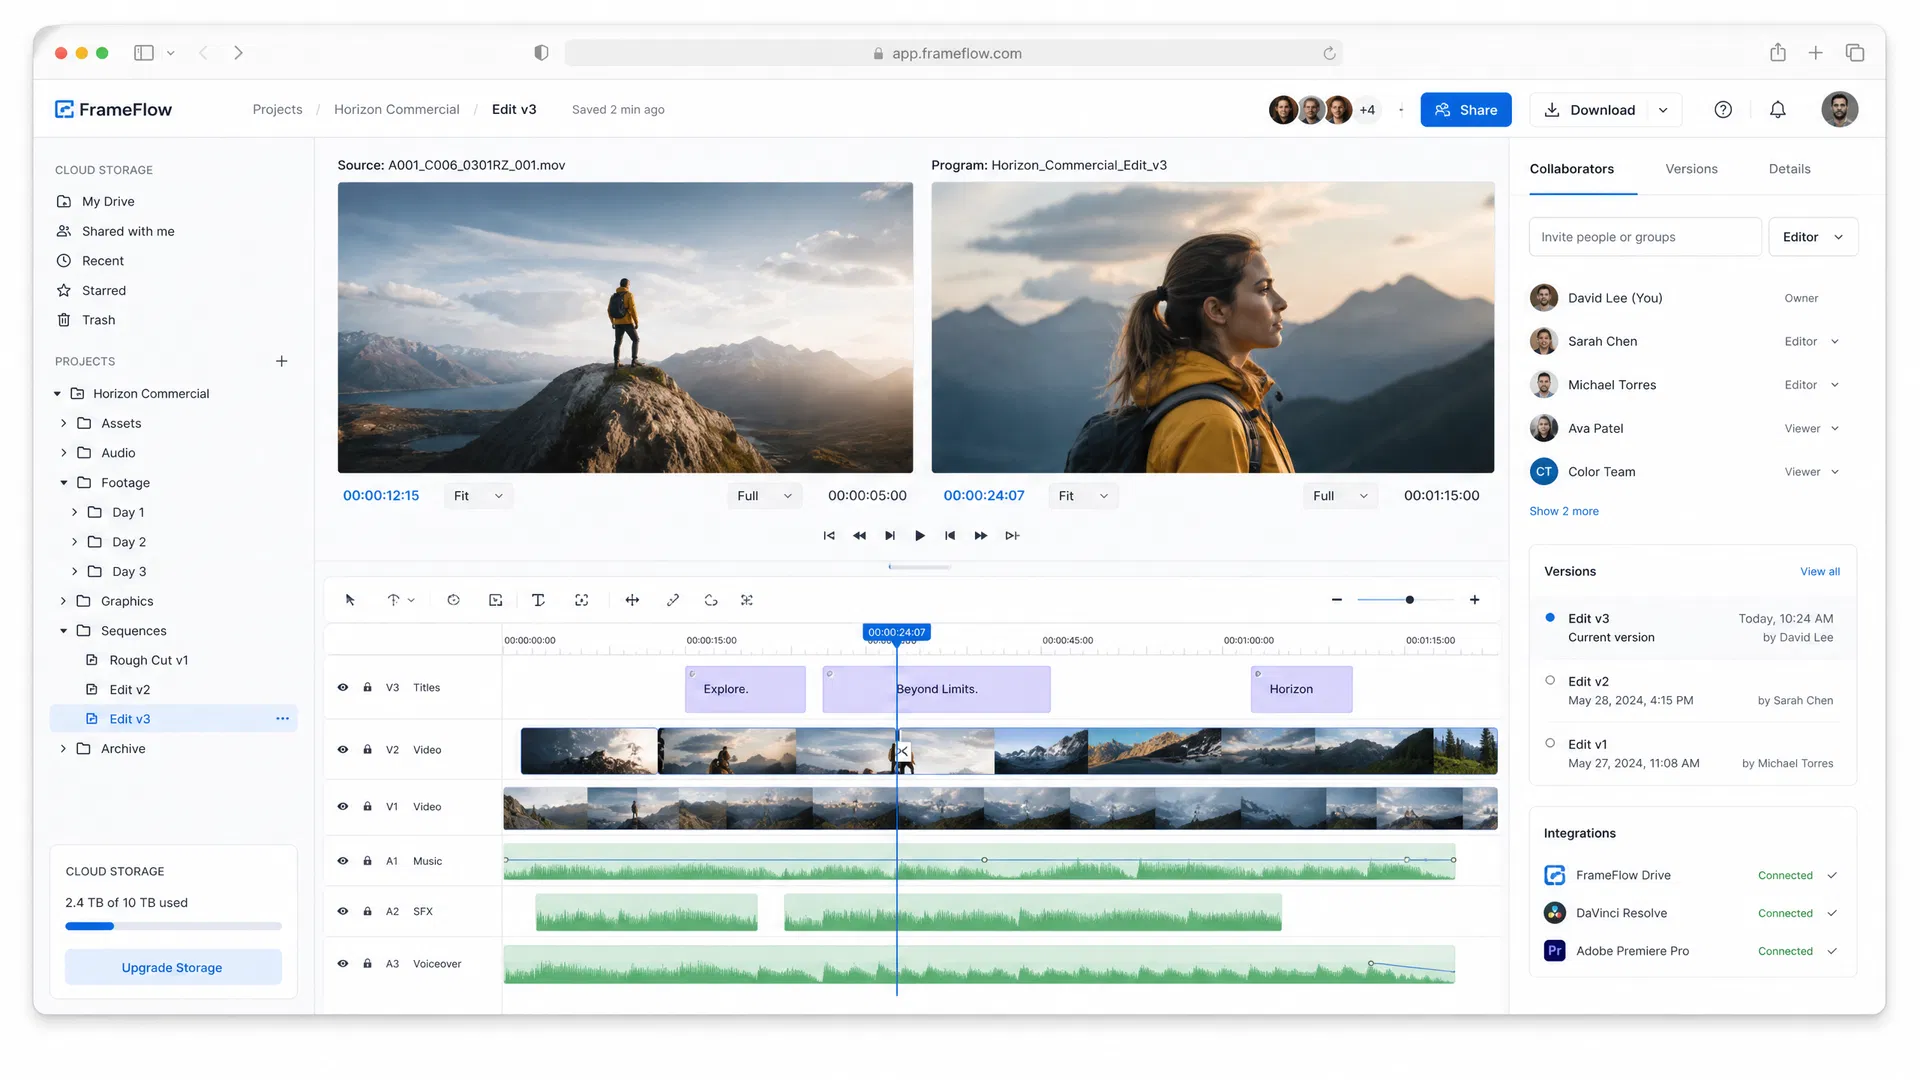The image size is (1920, 1080).
Task: Switch to the Versions tab
Action: point(1690,169)
